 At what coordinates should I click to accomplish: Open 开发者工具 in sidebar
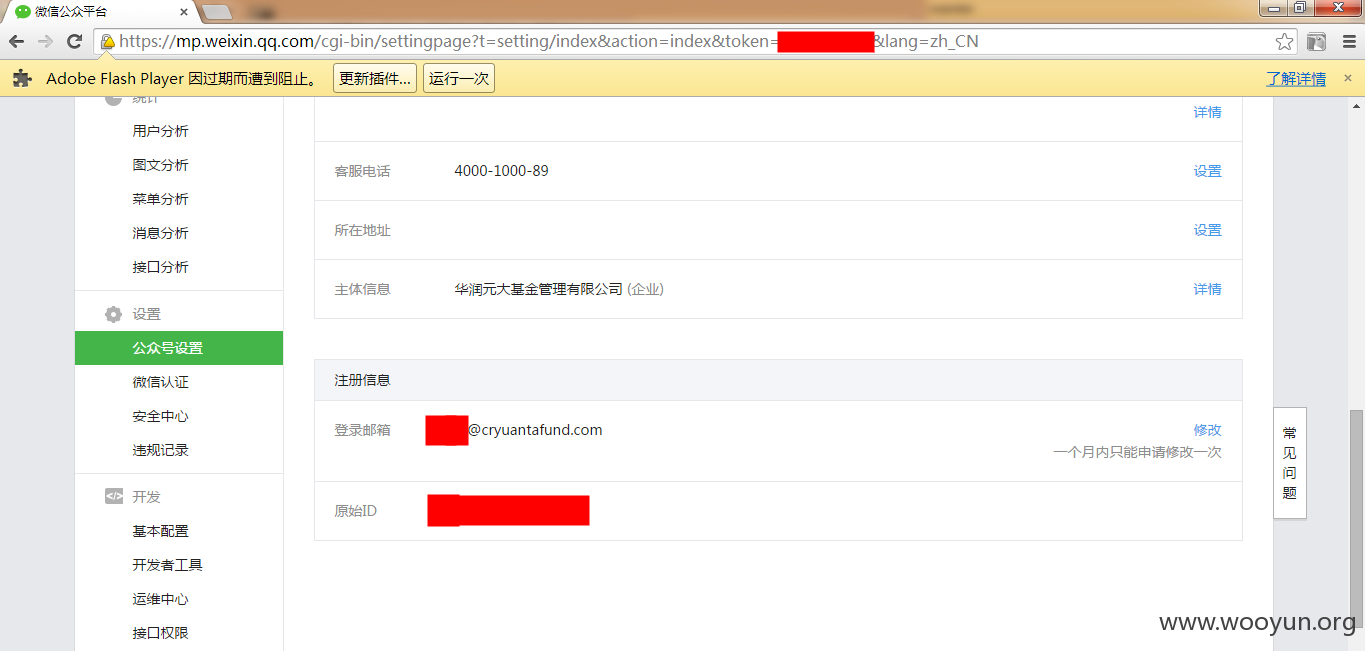click(167, 565)
